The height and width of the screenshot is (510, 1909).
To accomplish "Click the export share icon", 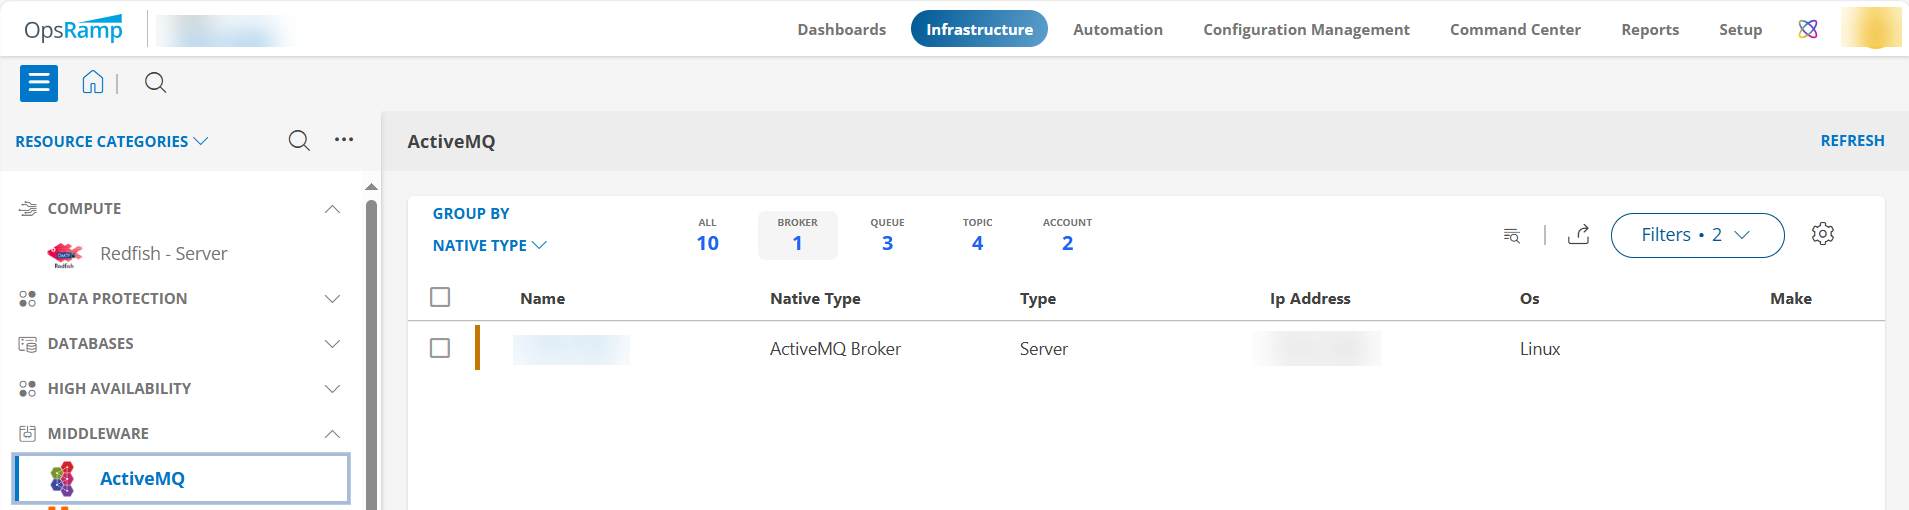I will coord(1579,234).
